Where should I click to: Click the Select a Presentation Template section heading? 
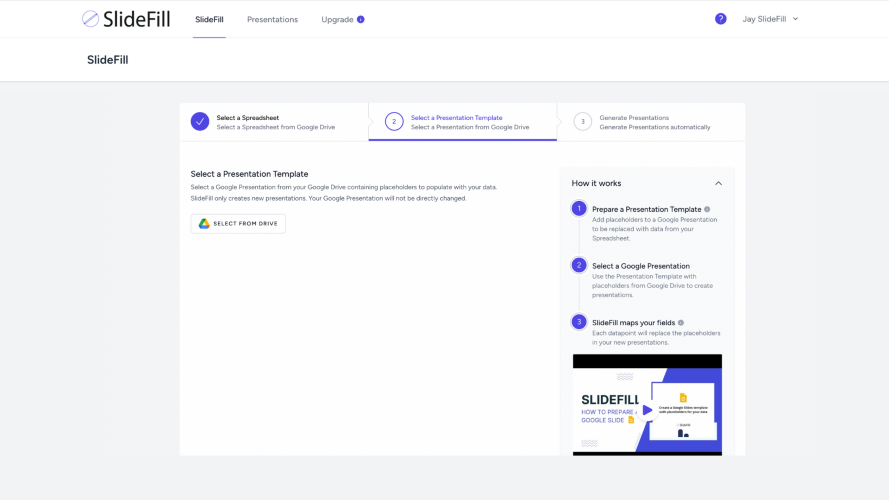point(249,174)
